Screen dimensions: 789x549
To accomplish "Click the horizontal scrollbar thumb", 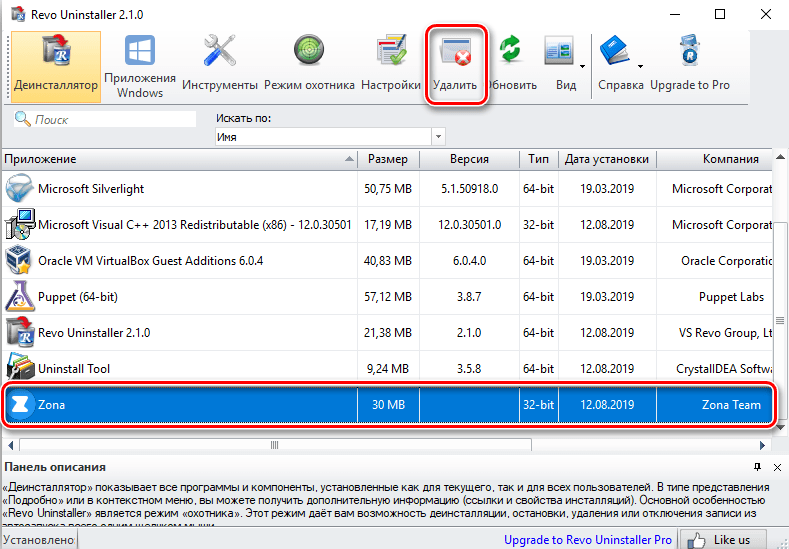I will coord(275,445).
